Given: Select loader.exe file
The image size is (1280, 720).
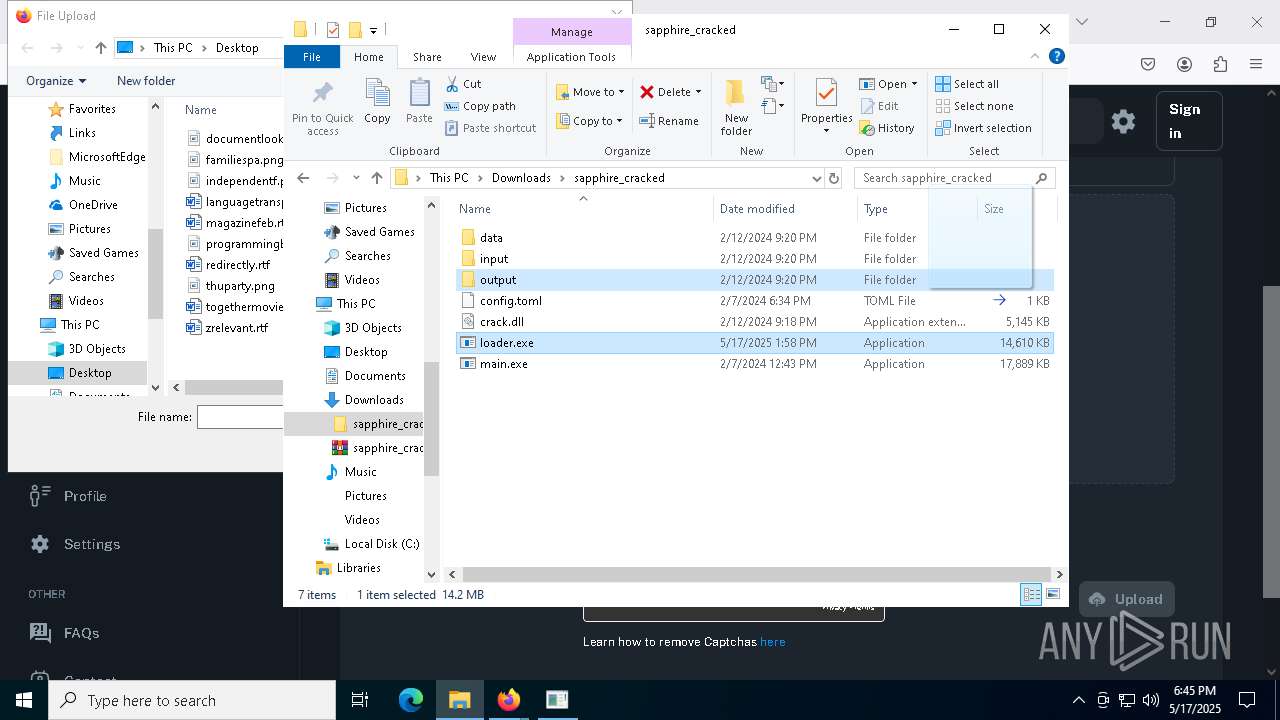Looking at the screenshot, I should click(x=755, y=343).
